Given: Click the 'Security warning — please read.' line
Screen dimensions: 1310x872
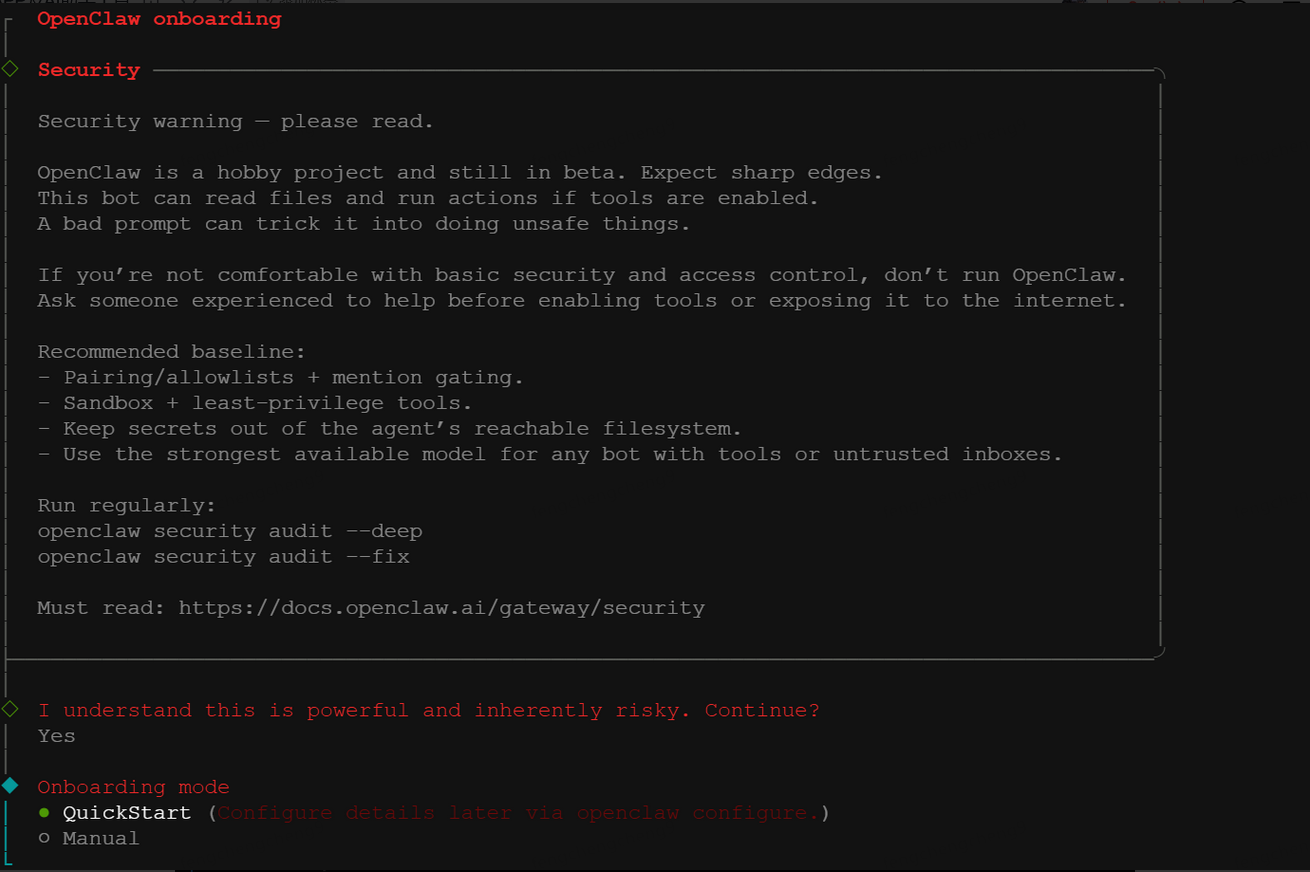Looking at the screenshot, I should pyautogui.click(x=235, y=122).
